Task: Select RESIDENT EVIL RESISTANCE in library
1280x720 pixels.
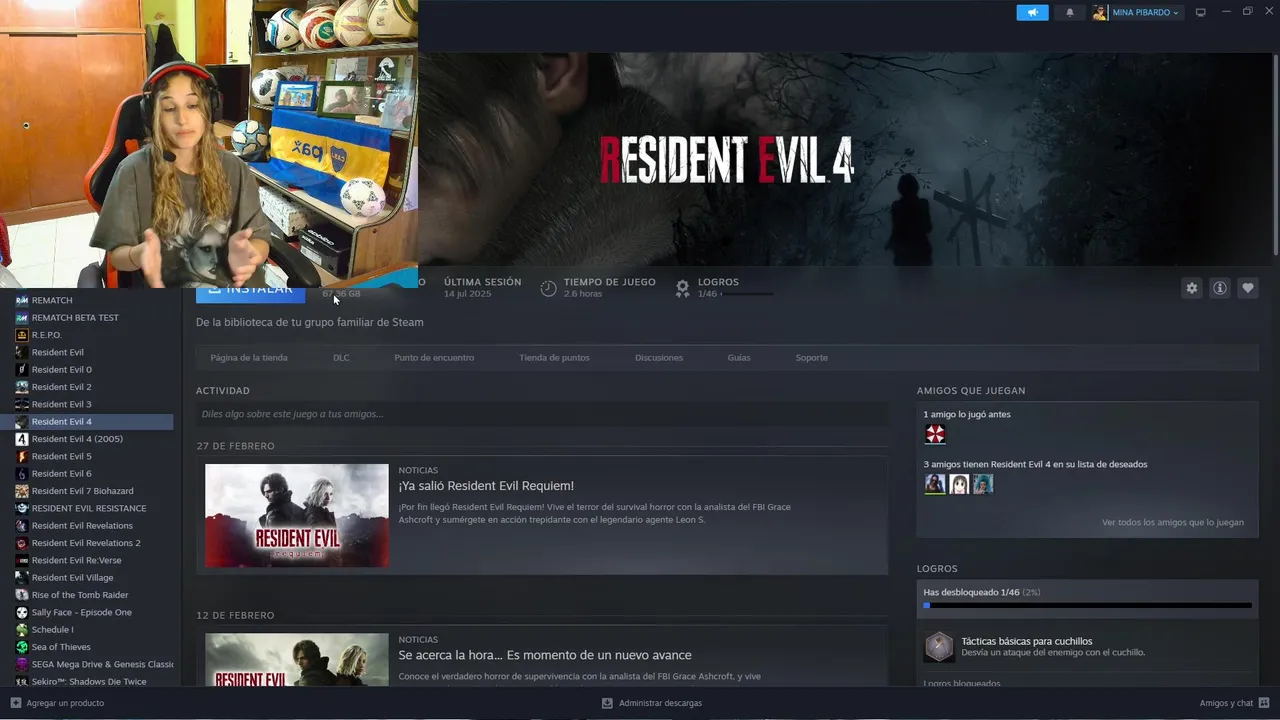Action: tap(87, 508)
